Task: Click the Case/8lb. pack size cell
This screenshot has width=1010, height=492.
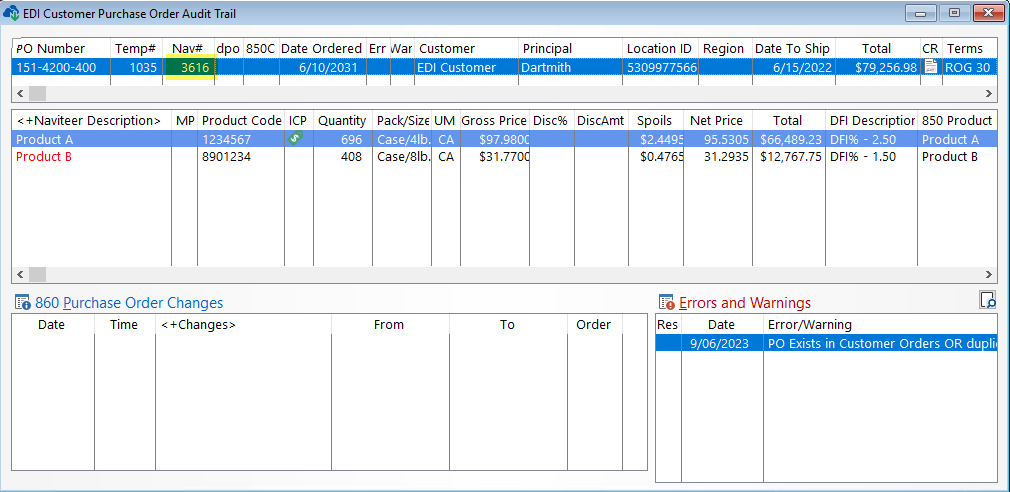Action: pos(403,156)
